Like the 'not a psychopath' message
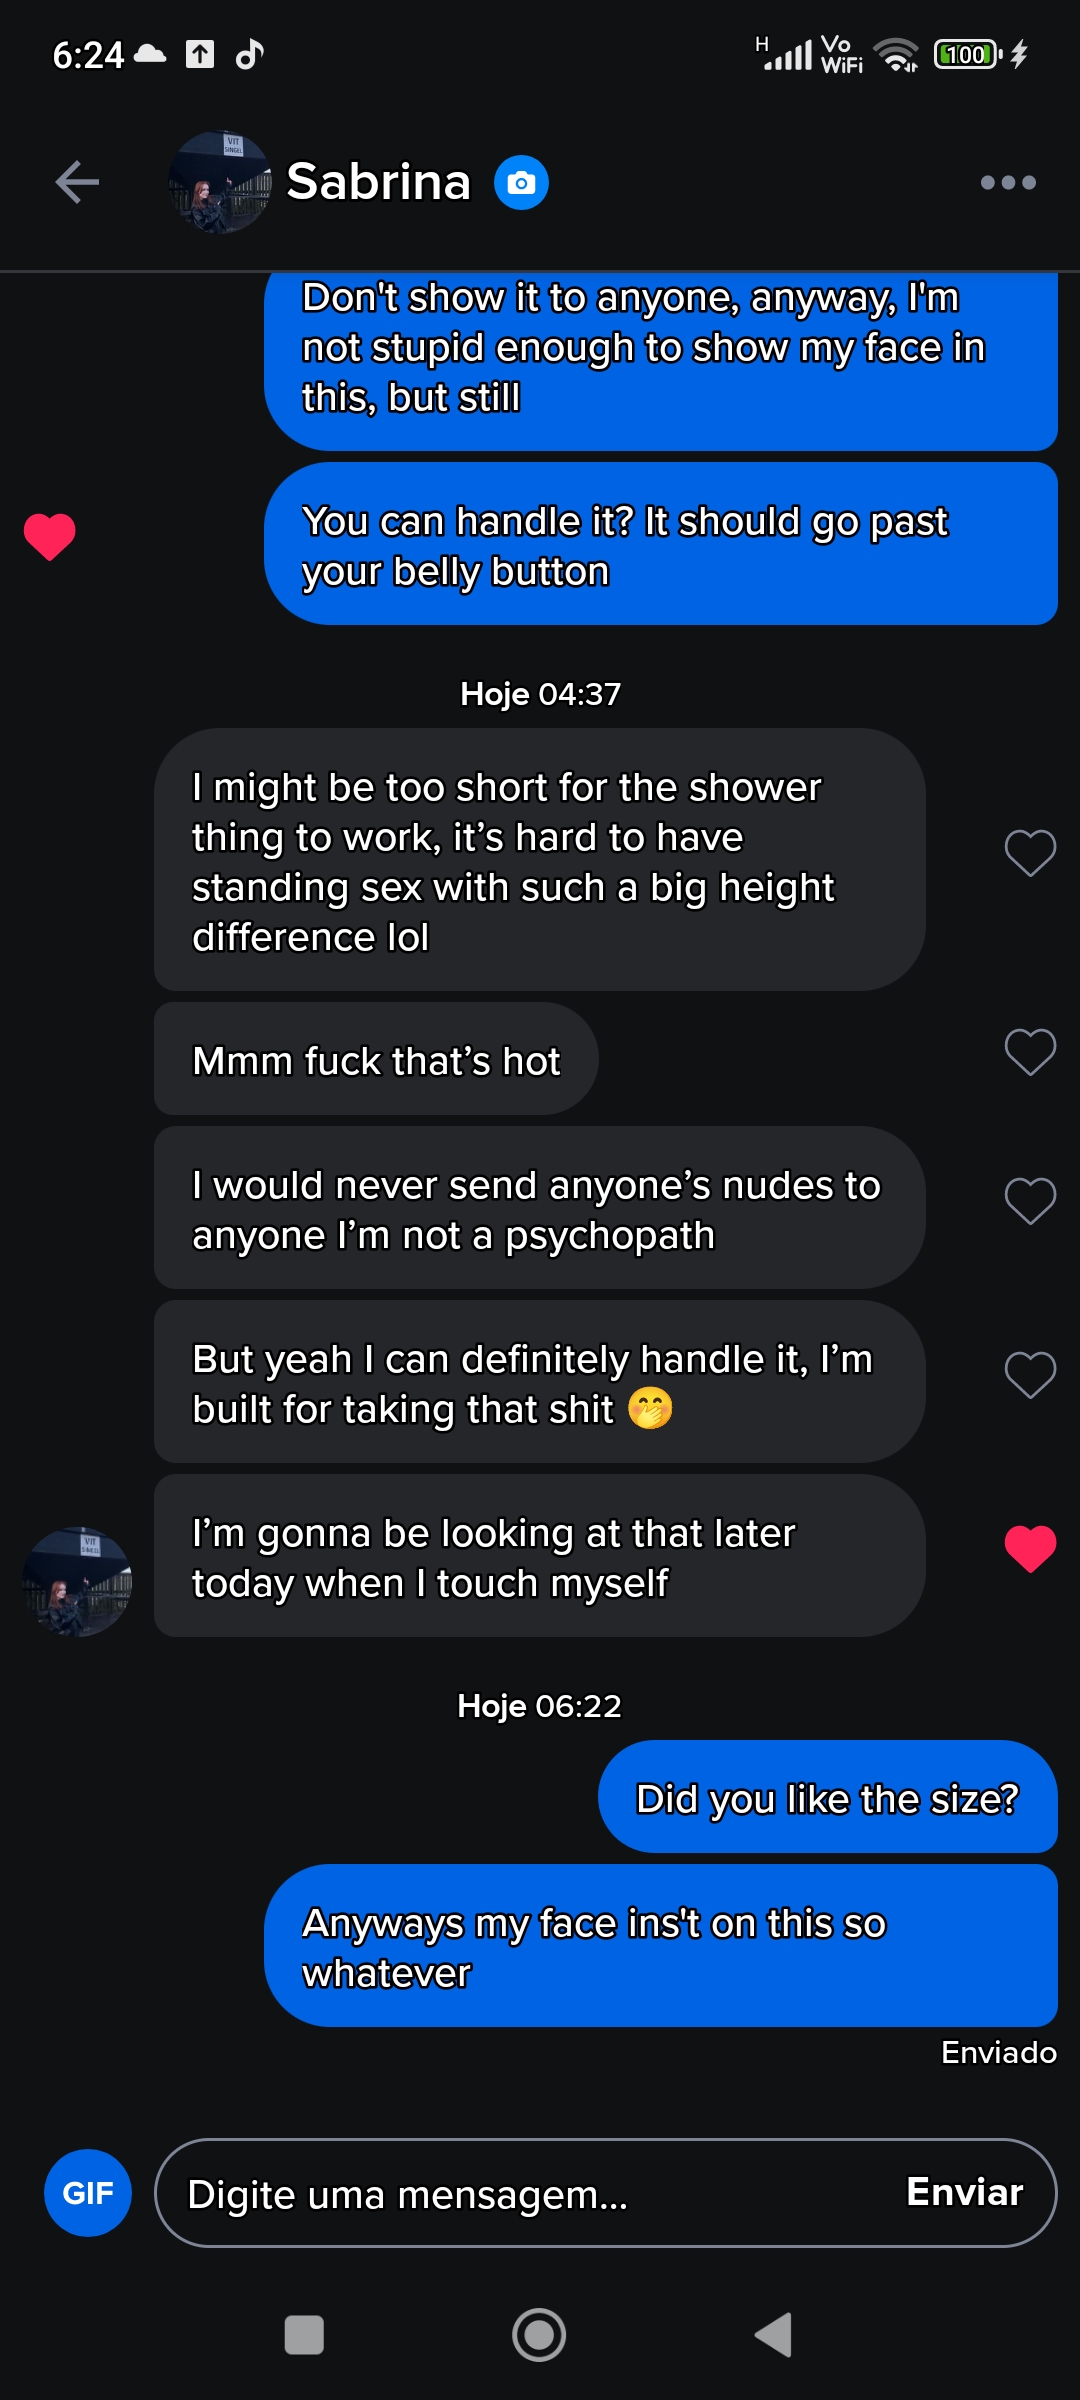 pyautogui.click(x=1030, y=1200)
